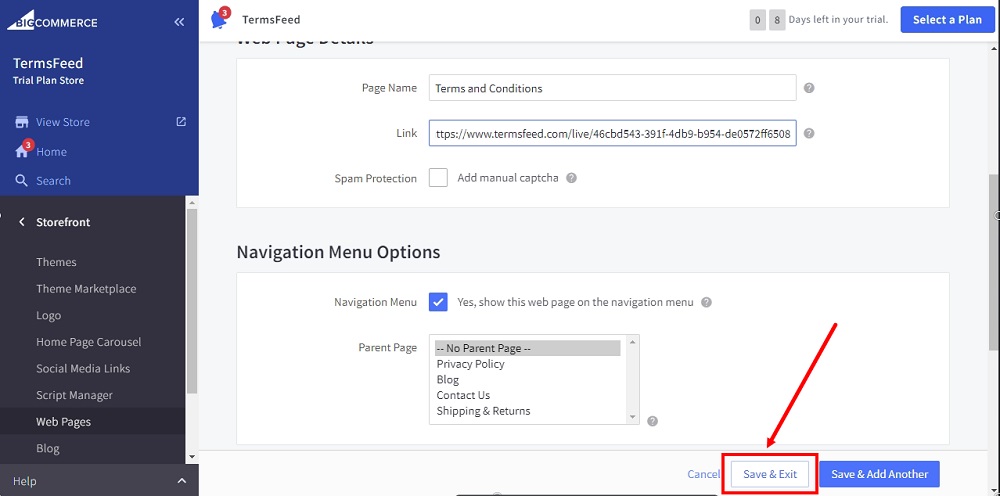Image resolution: width=1000 pixels, height=496 pixels.
Task: Go back using Storefront chevron
Action: coord(22,222)
